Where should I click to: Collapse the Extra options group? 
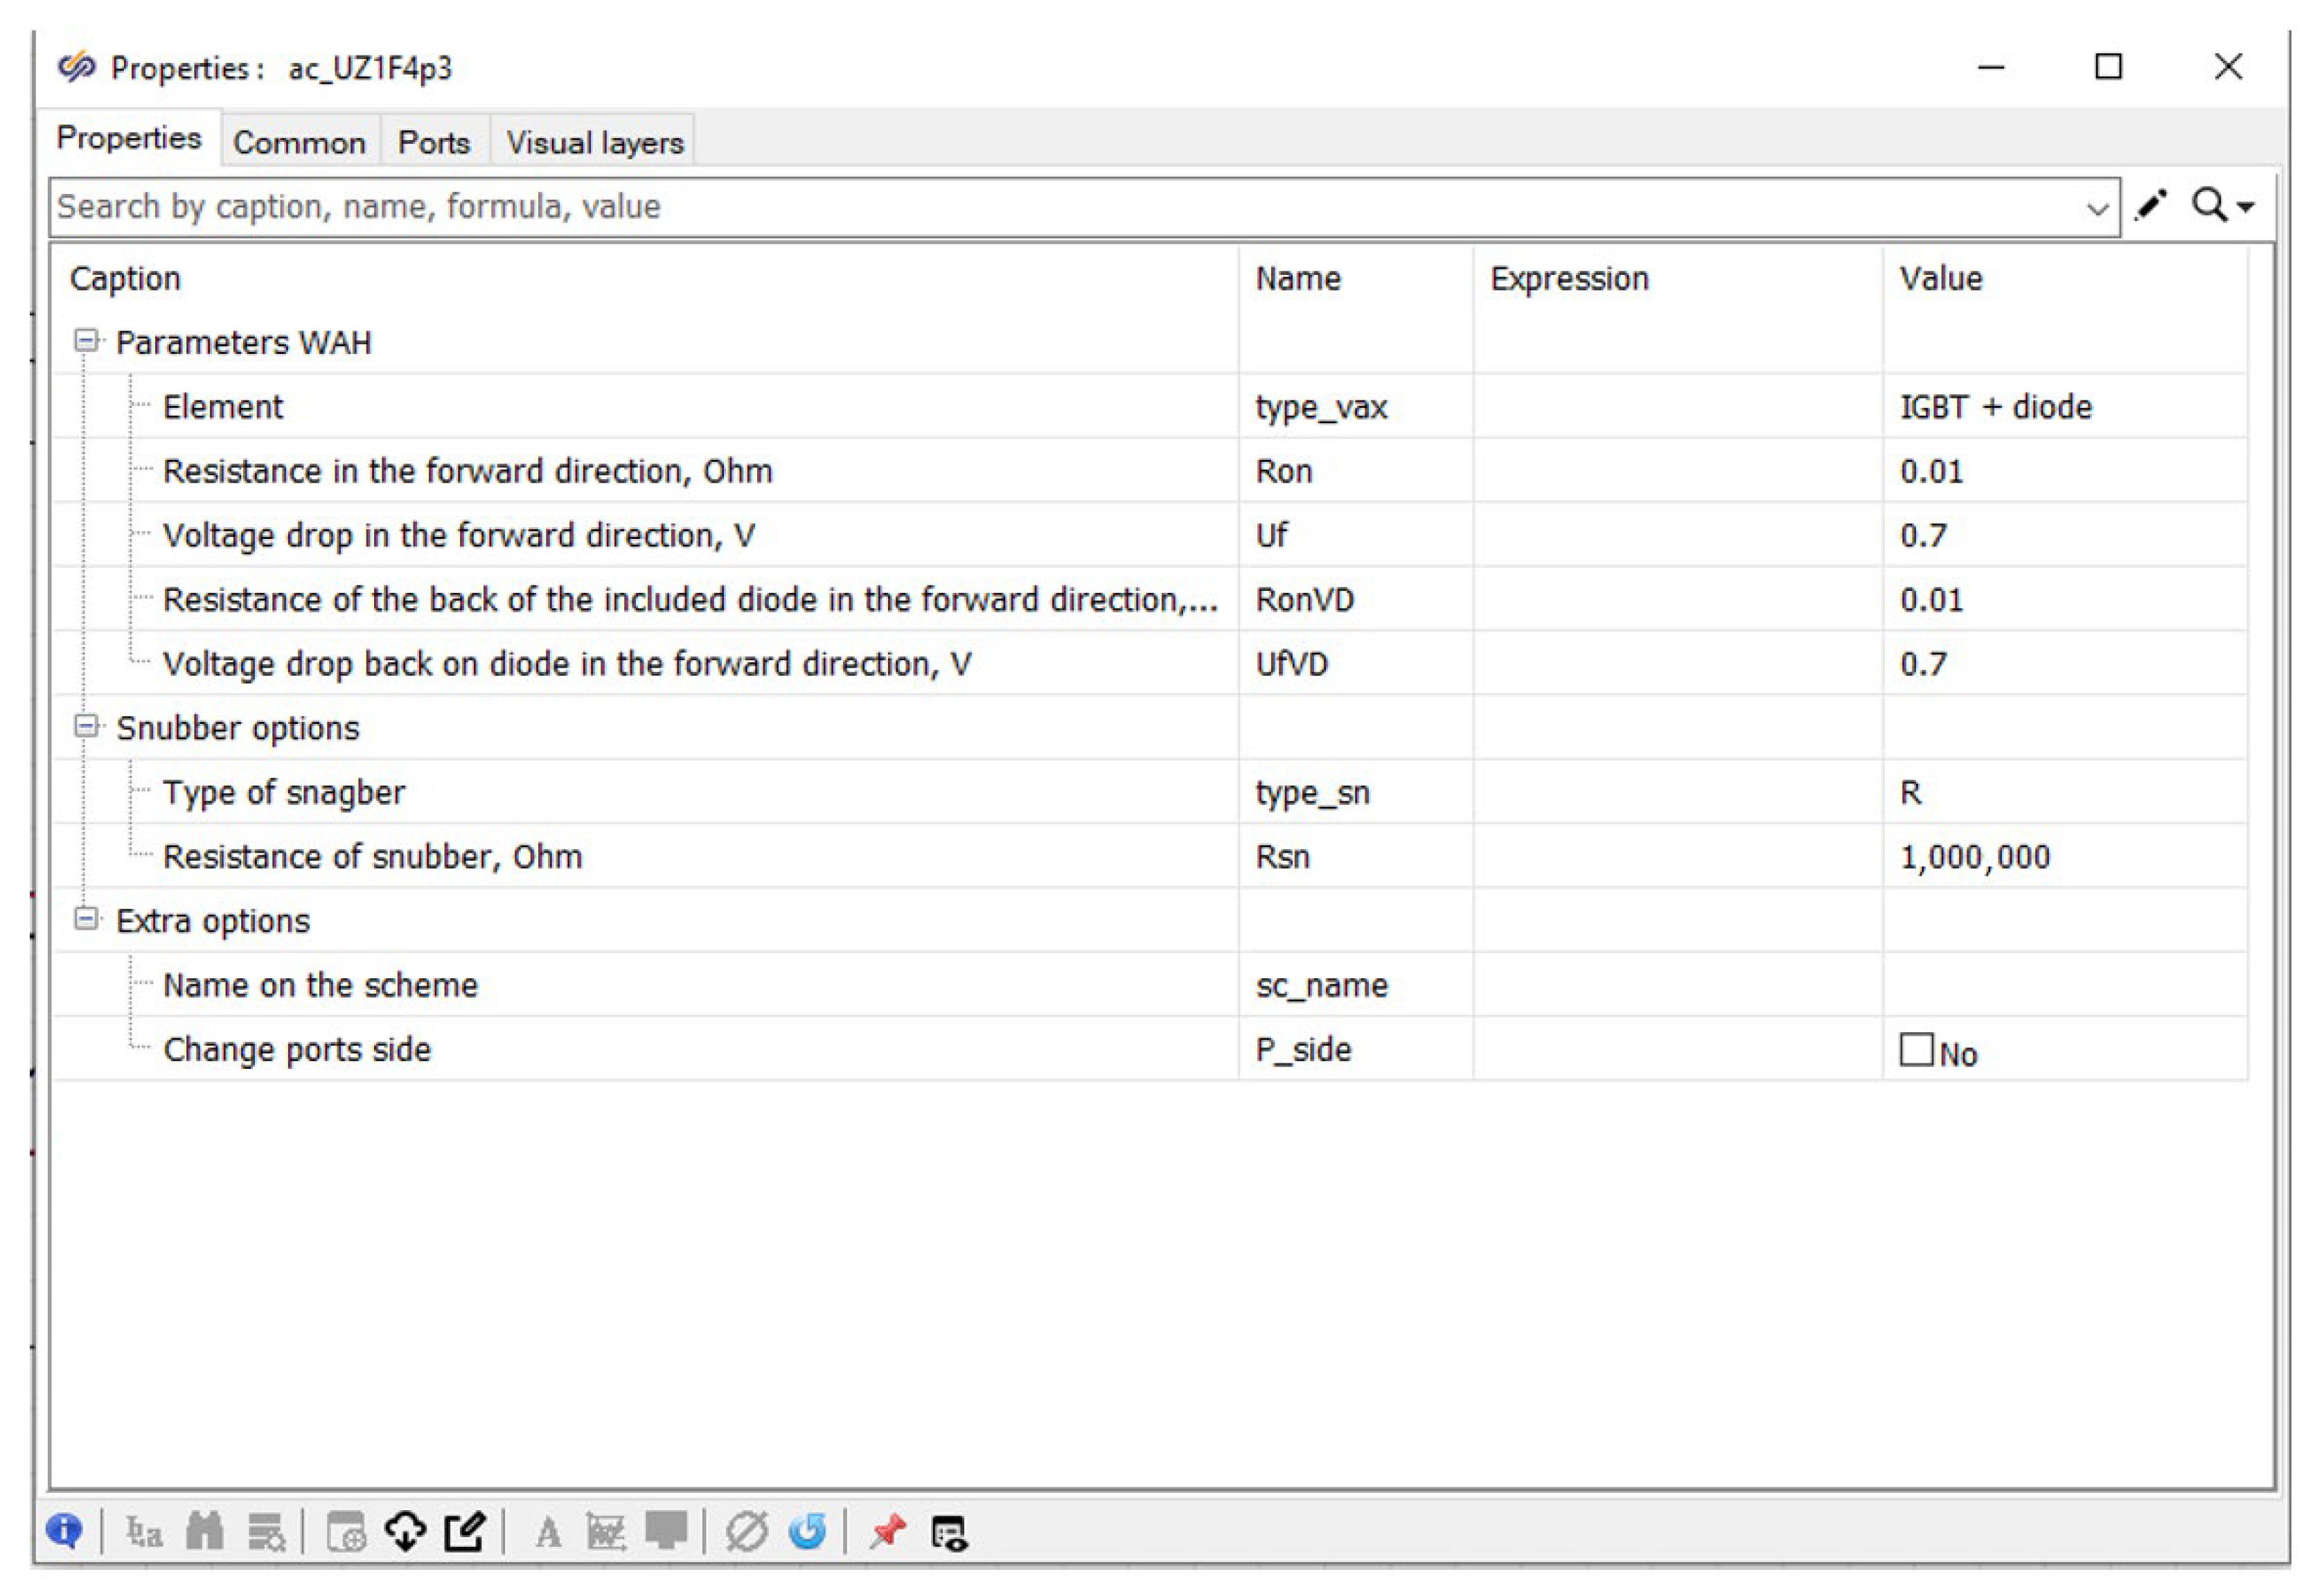coord(87,919)
